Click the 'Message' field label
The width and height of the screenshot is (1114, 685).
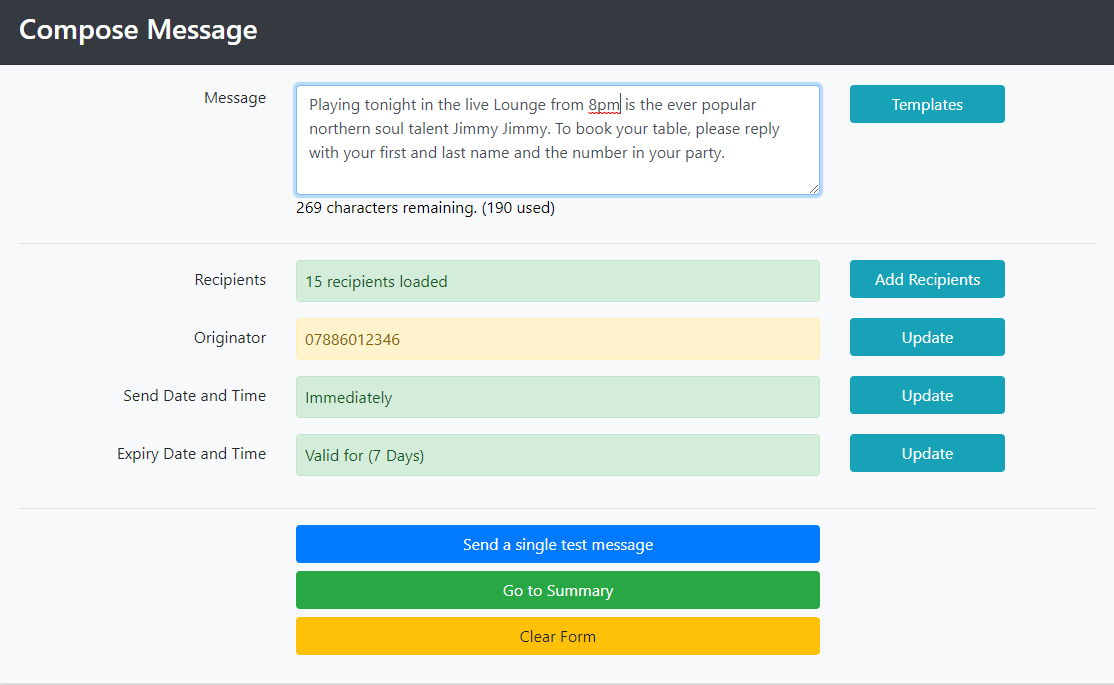point(235,97)
